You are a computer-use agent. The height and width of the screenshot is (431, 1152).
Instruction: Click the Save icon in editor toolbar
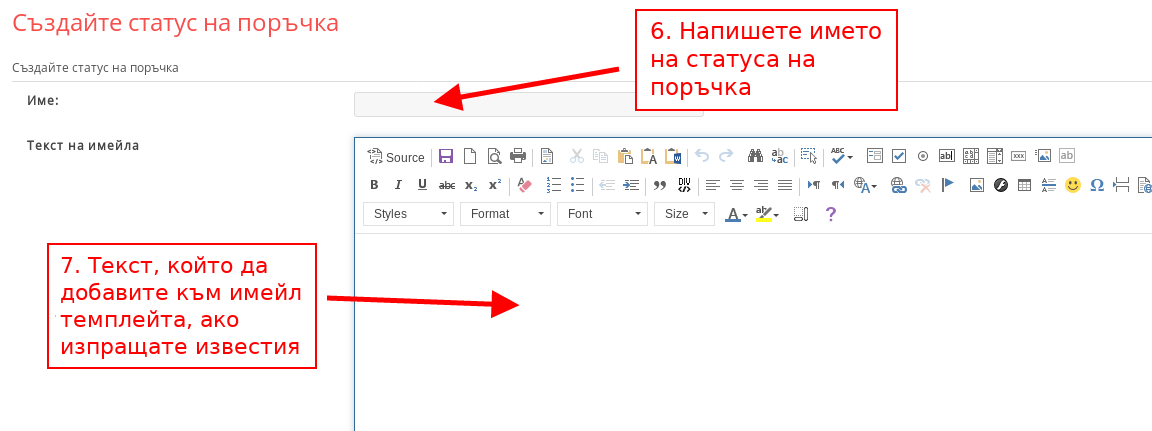coord(446,156)
